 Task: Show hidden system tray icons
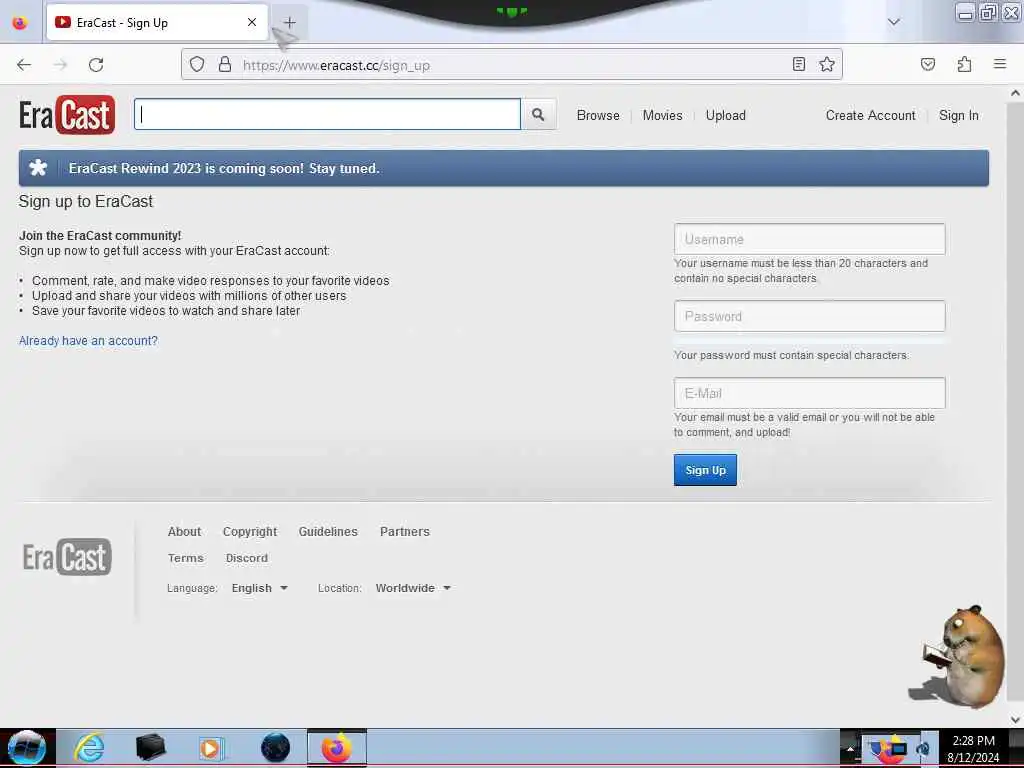click(x=850, y=749)
